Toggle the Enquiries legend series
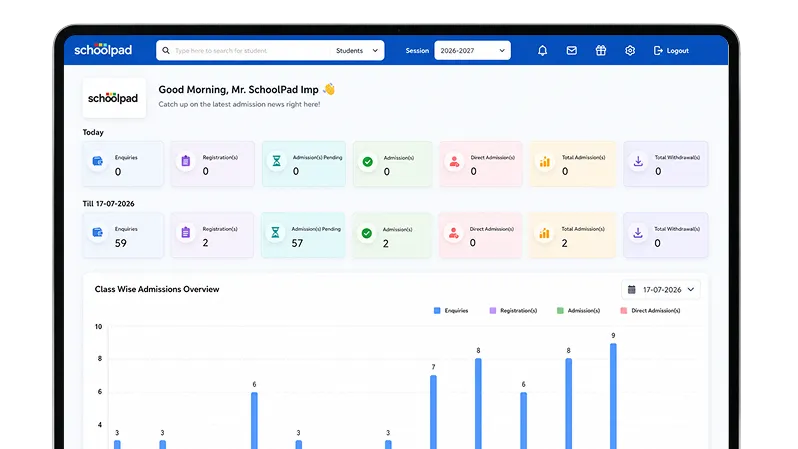798x449 pixels. (x=451, y=311)
